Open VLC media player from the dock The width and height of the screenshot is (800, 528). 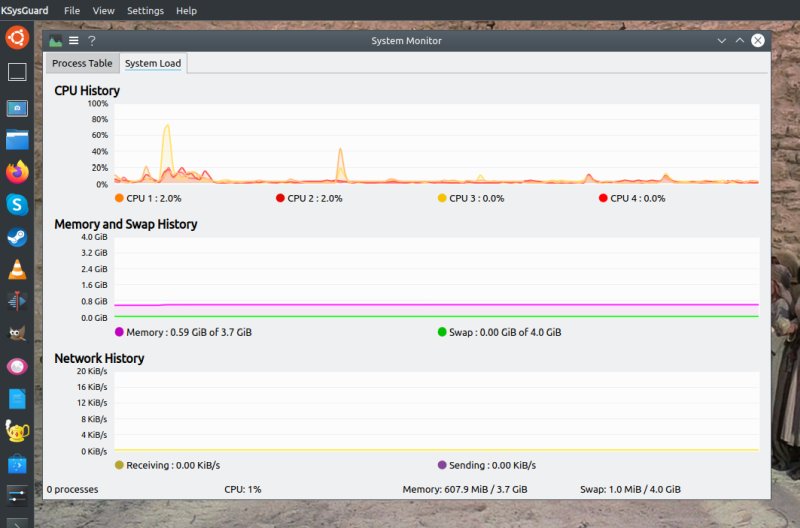coord(17,269)
